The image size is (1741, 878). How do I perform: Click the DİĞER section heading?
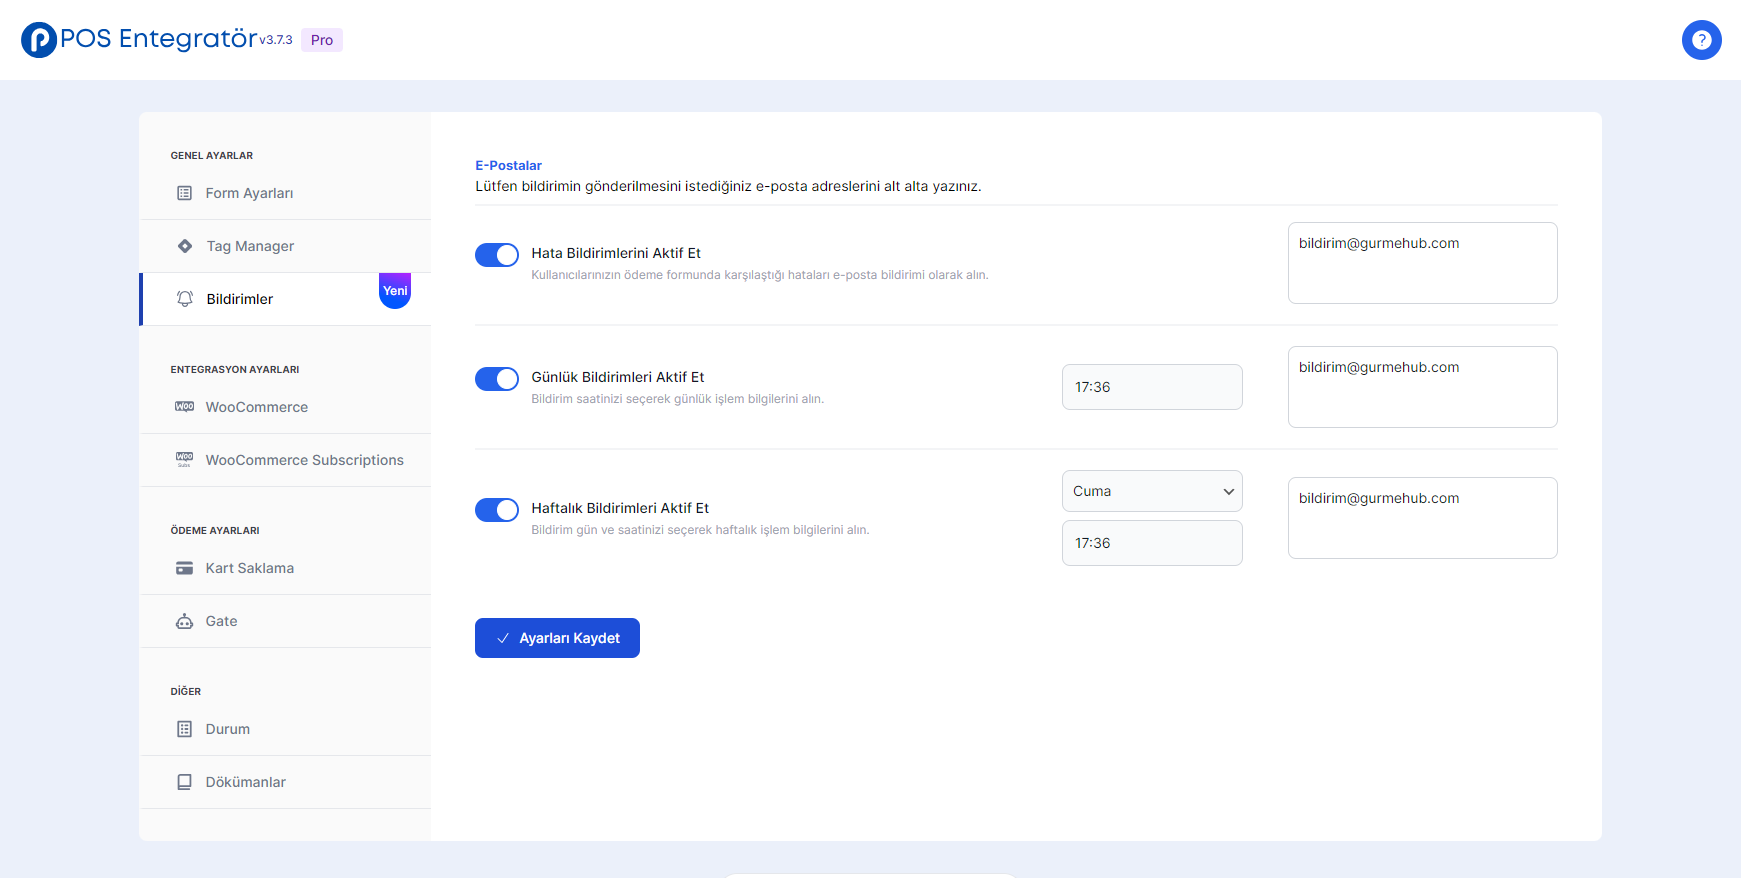point(186,692)
